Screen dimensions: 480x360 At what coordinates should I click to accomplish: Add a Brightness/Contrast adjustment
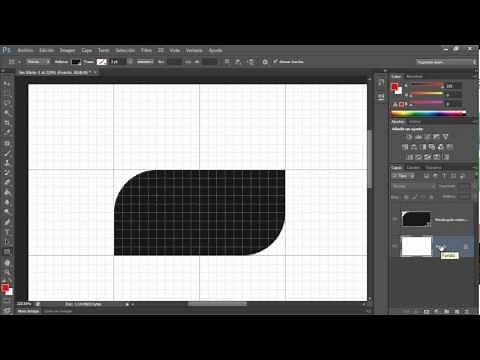(410, 137)
